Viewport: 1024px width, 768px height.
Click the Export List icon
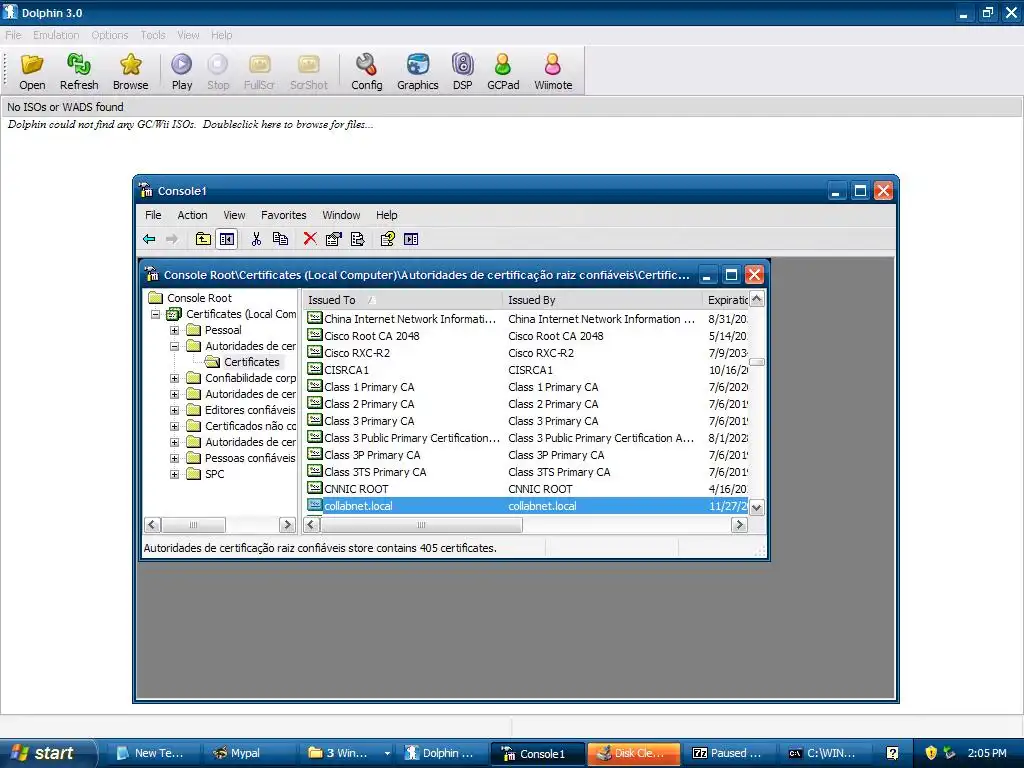click(x=357, y=239)
